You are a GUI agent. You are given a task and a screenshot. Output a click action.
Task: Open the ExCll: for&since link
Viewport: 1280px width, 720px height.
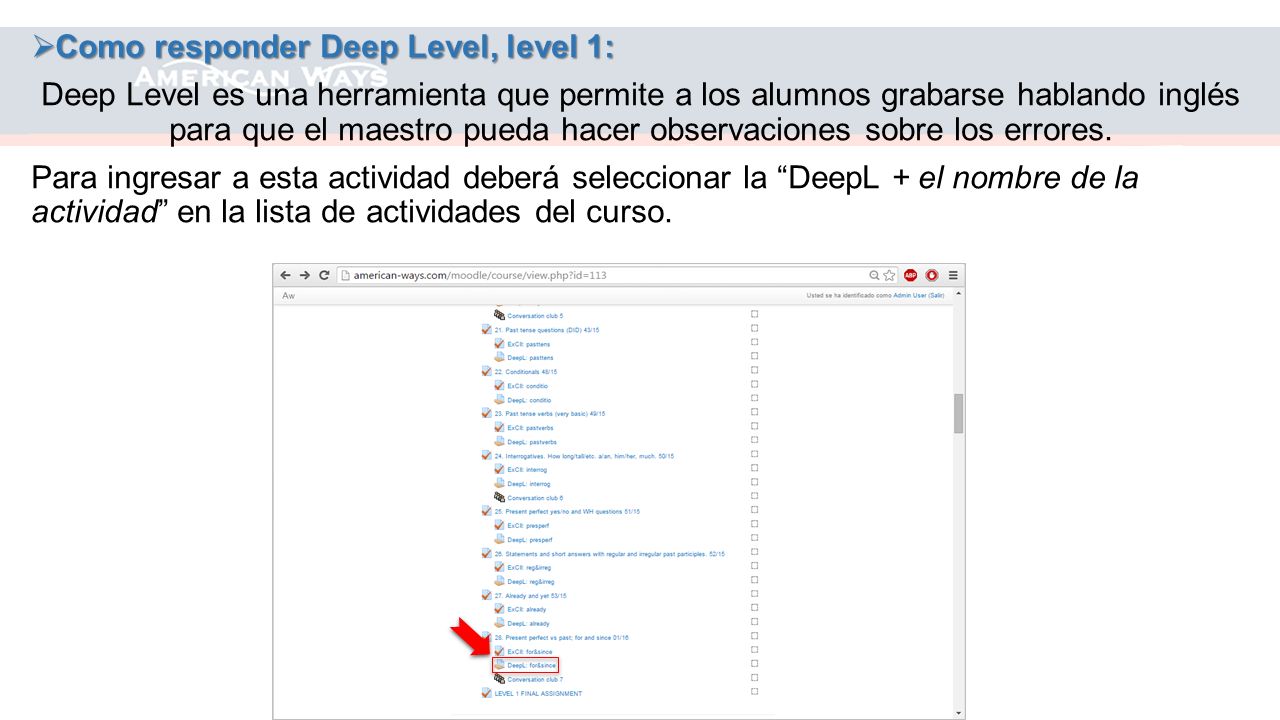tap(529, 651)
